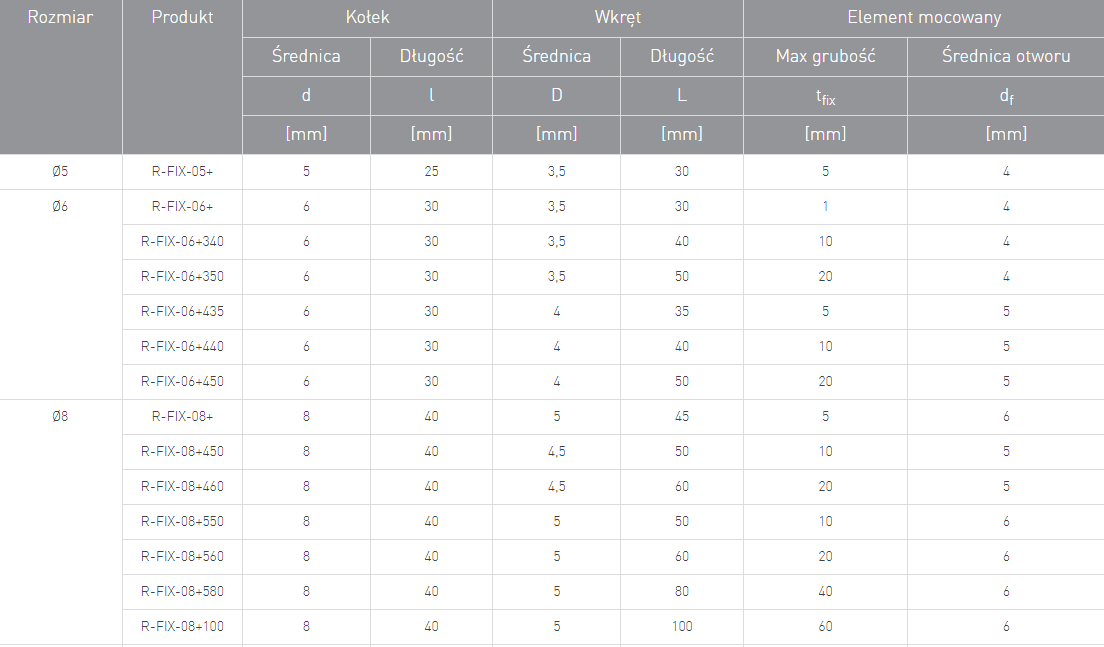This screenshot has height=647, width=1104.
Task: Select the Produkt column header
Action: pos(182,18)
